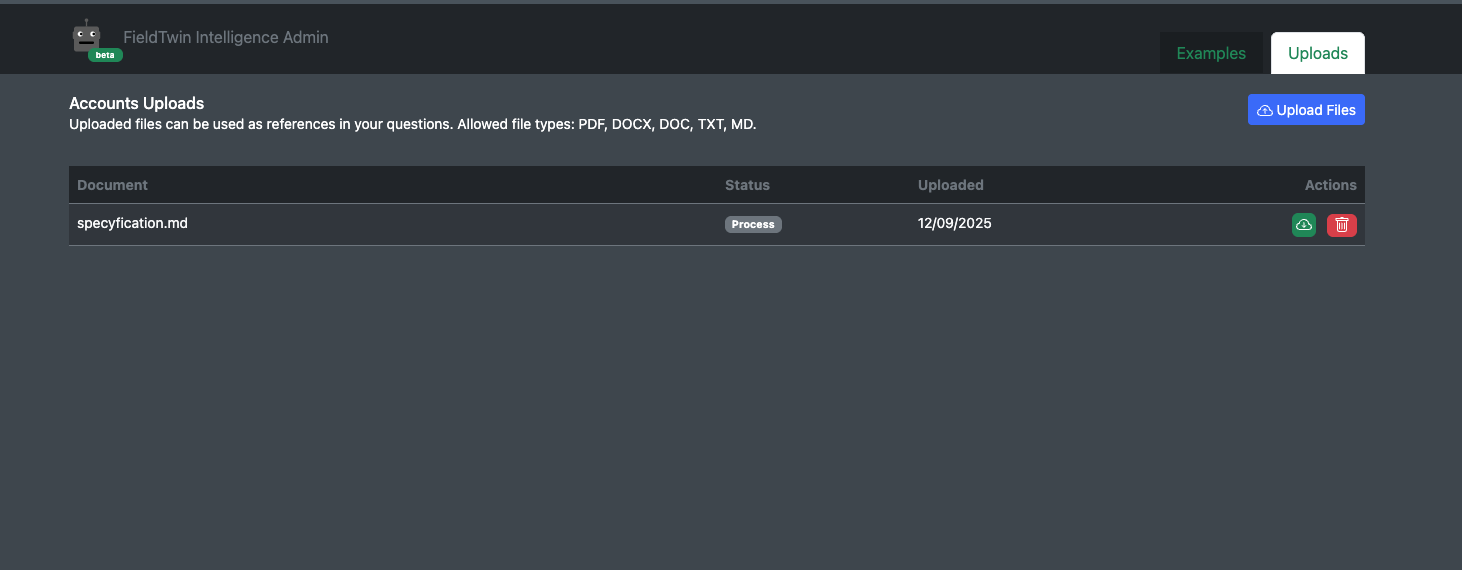Viewport: 1462px width, 570px height.
Task: Download the specyfication.md file
Action: 1303,225
